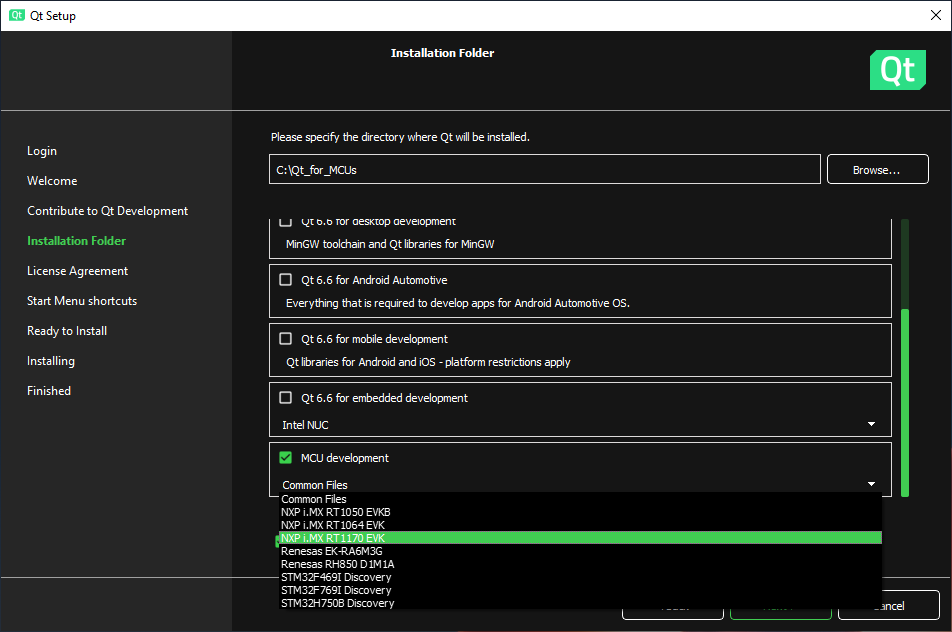This screenshot has width=952, height=632.
Task: Choose STM32H750B Discovery entry
Action: tap(337, 603)
